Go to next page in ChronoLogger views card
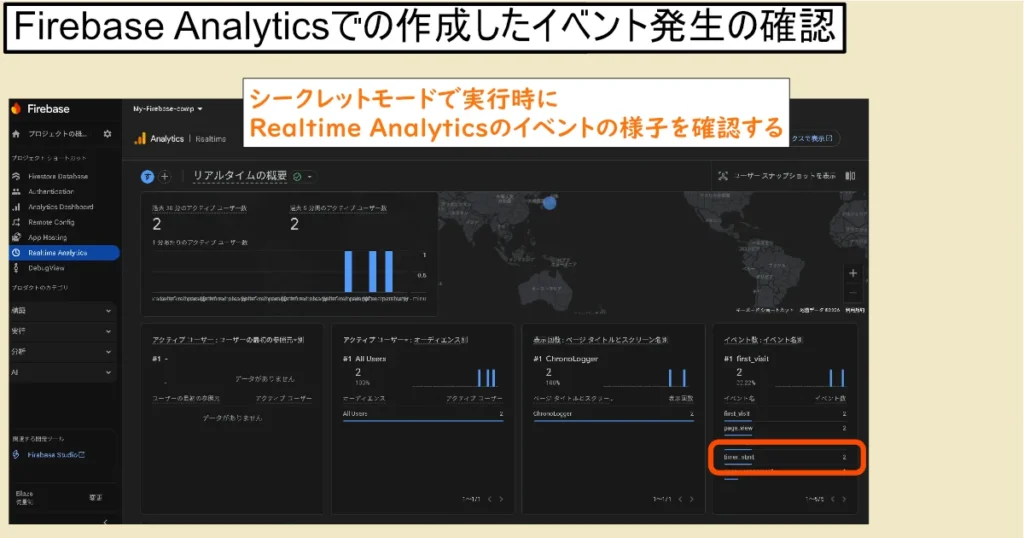The height and width of the screenshot is (538, 1024). click(692, 499)
